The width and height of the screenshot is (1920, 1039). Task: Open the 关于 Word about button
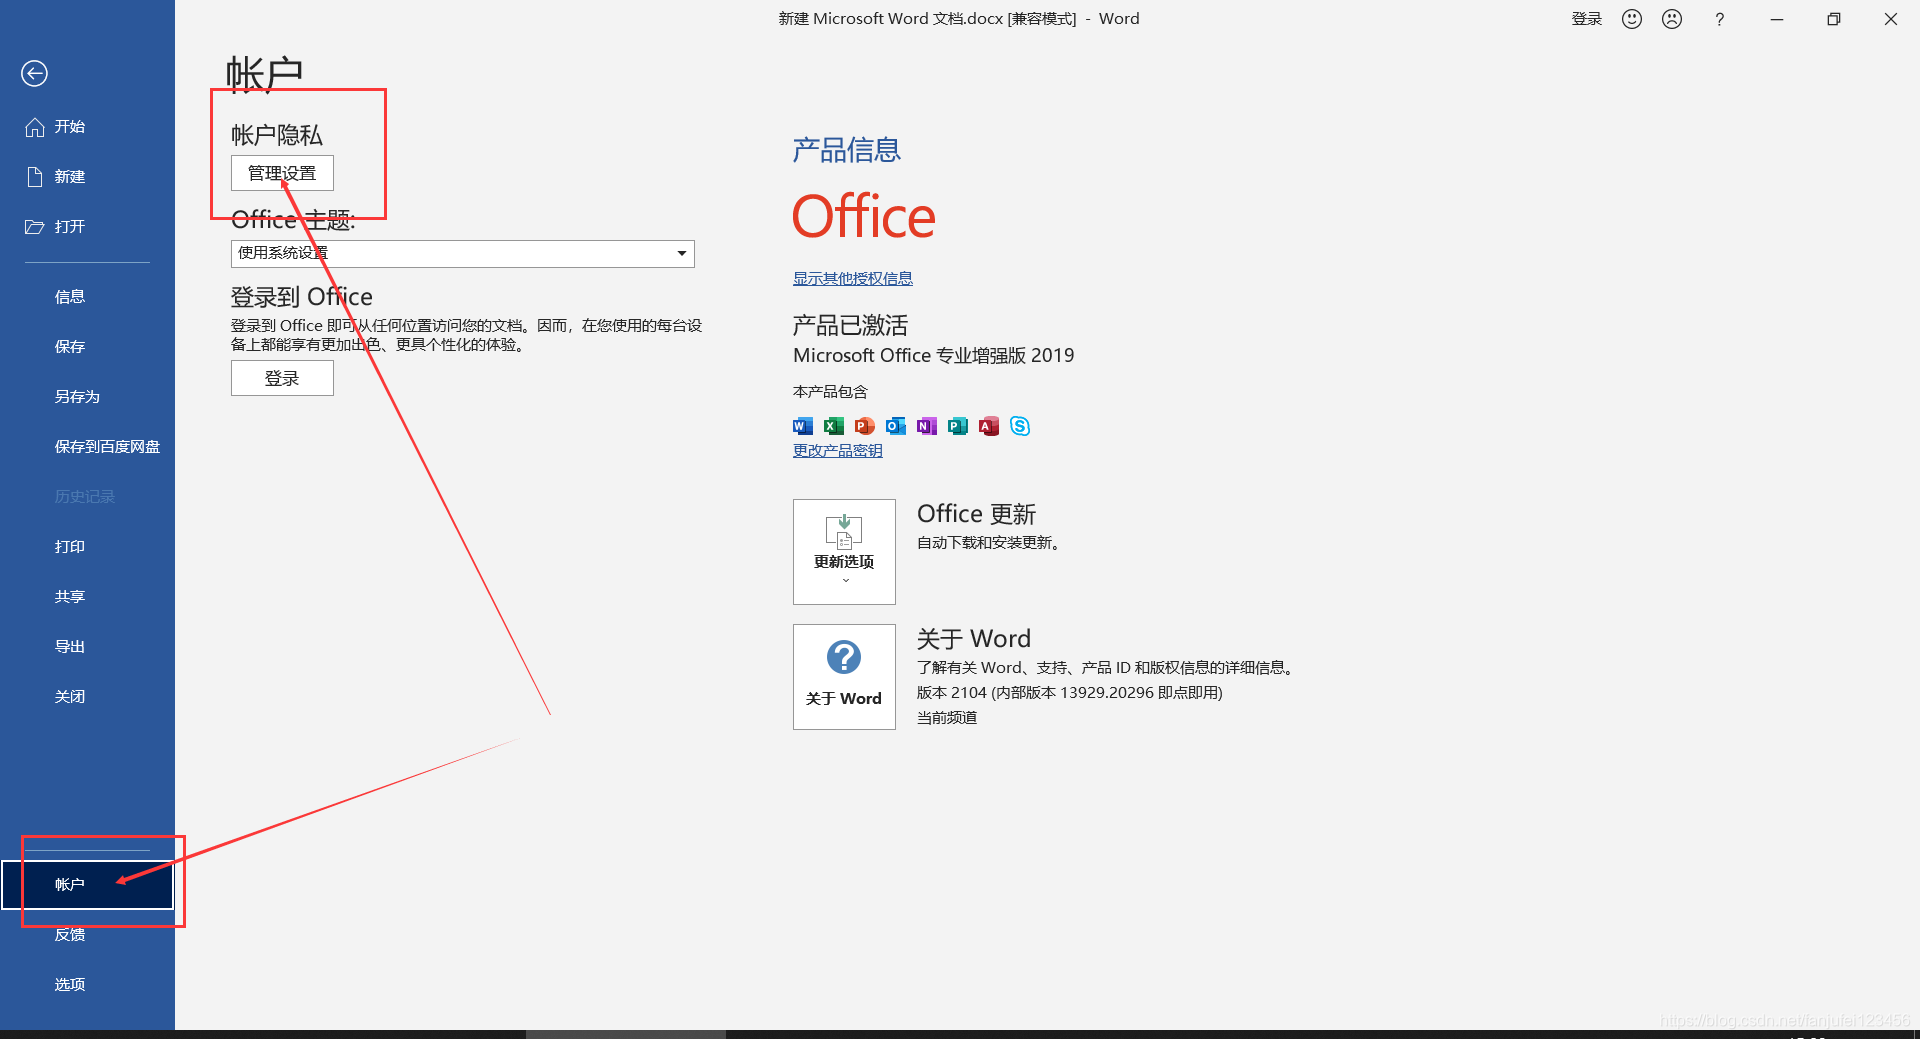point(844,677)
